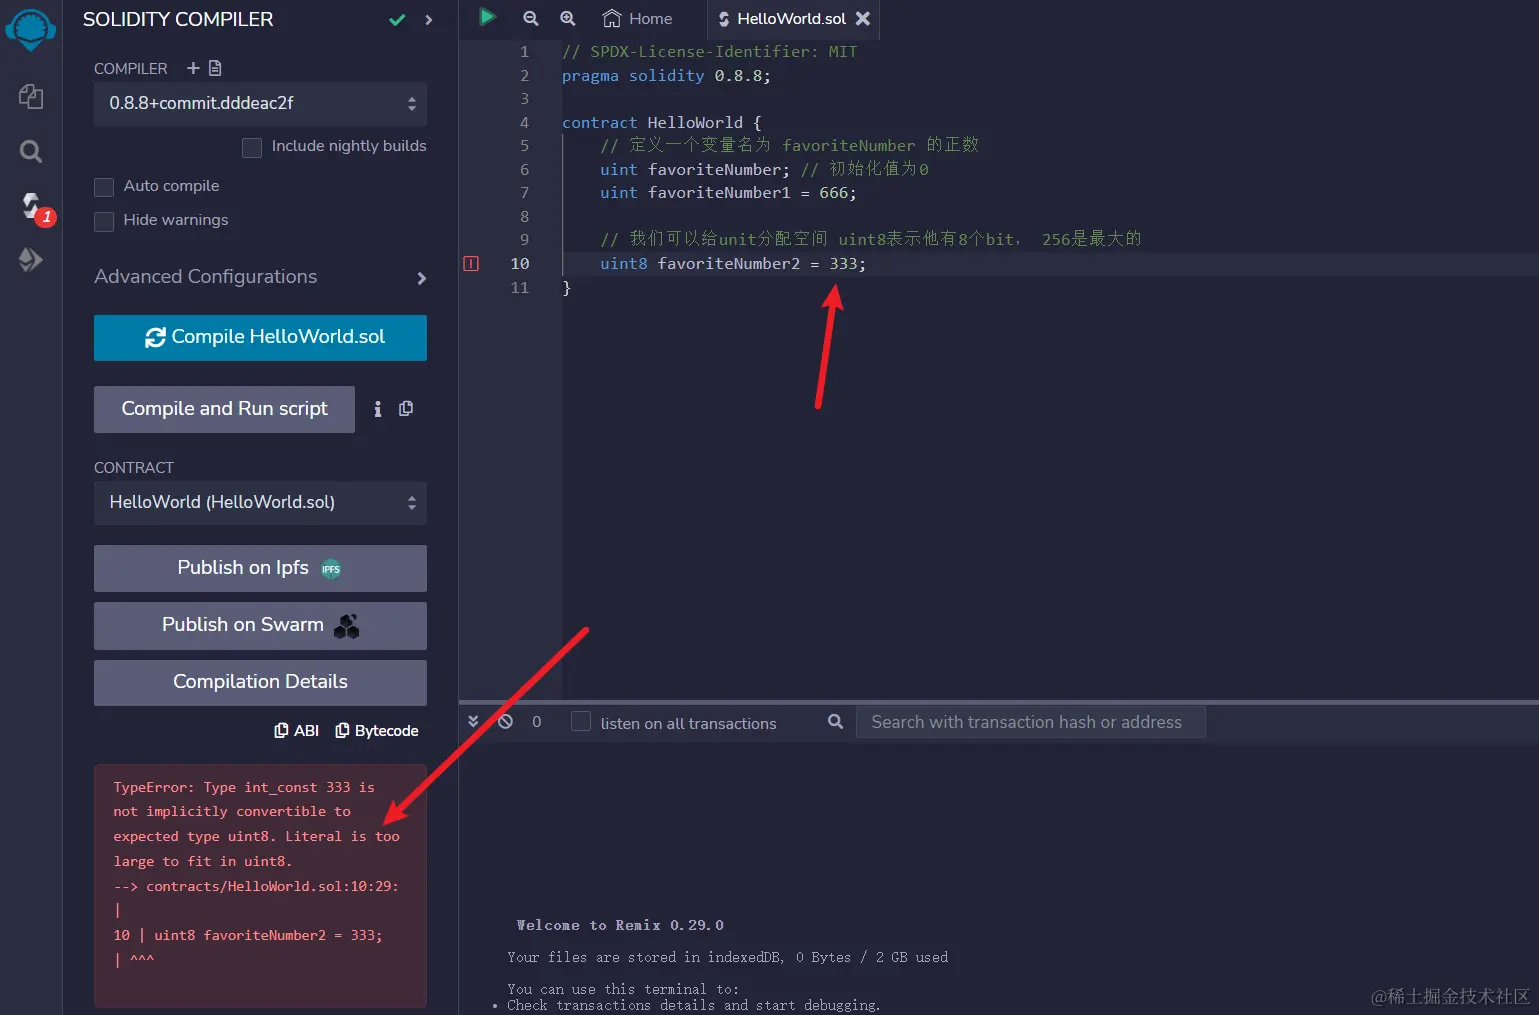The image size is (1539, 1015).
Task: Click the SPDX-License-Identifier comment line
Action: click(x=709, y=52)
